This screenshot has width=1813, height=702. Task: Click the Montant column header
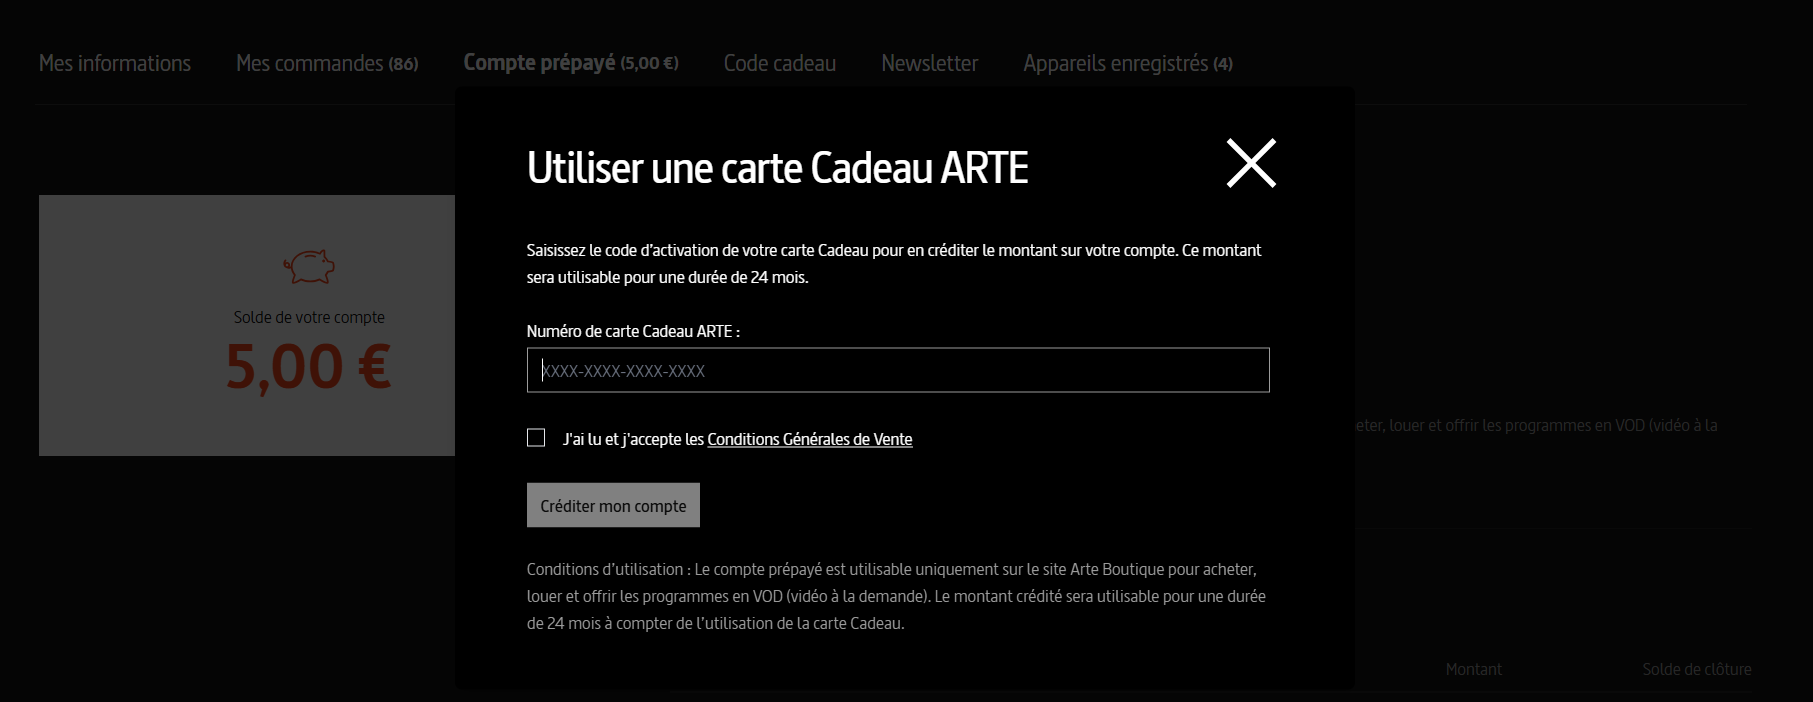coord(1474,669)
